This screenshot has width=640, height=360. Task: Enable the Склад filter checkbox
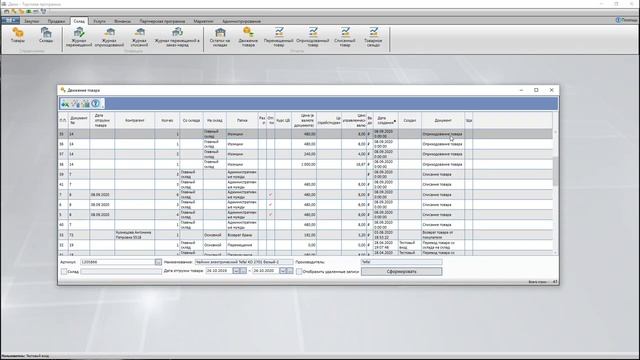(x=64, y=271)
